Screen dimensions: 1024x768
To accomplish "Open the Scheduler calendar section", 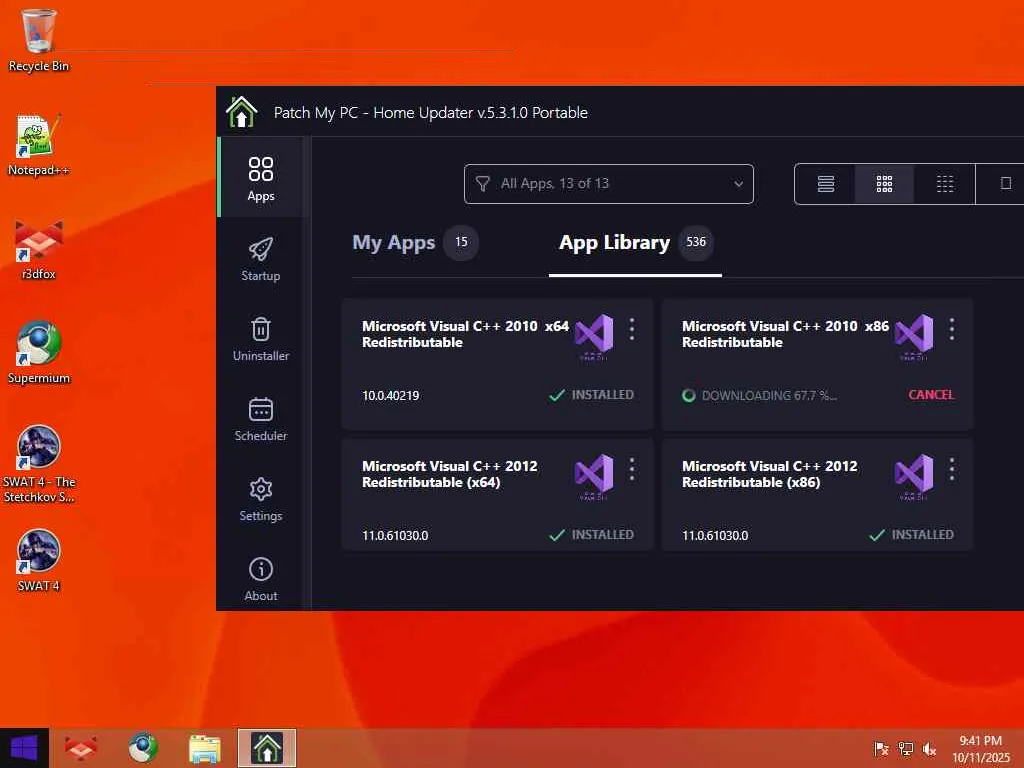I will pyautogui.click(x=261, y=419).
